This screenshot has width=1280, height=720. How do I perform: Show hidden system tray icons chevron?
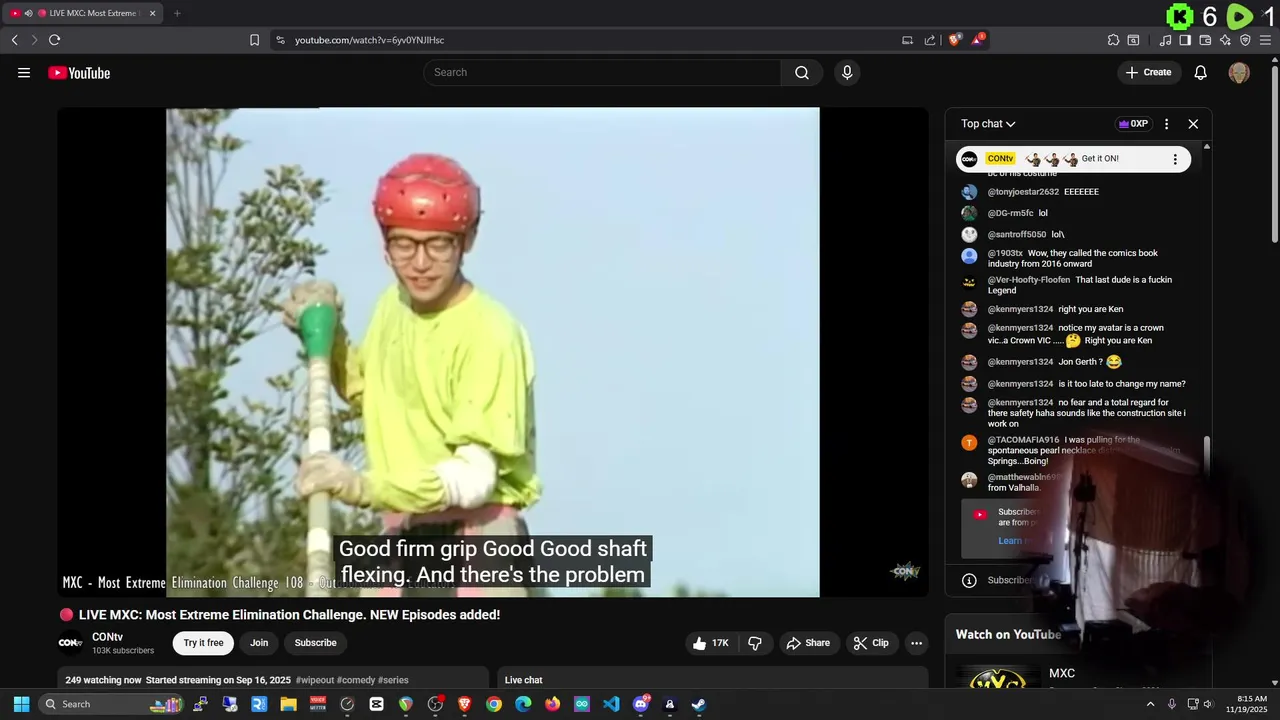click(x=1150, y=704)
